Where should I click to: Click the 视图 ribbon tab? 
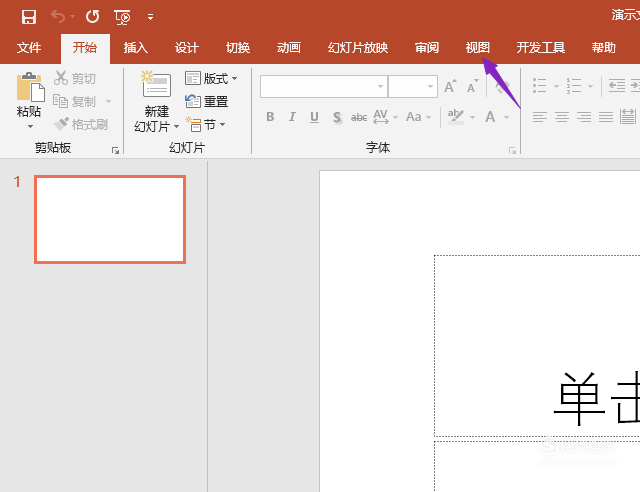pyautogui.click(x=478, y=48)
